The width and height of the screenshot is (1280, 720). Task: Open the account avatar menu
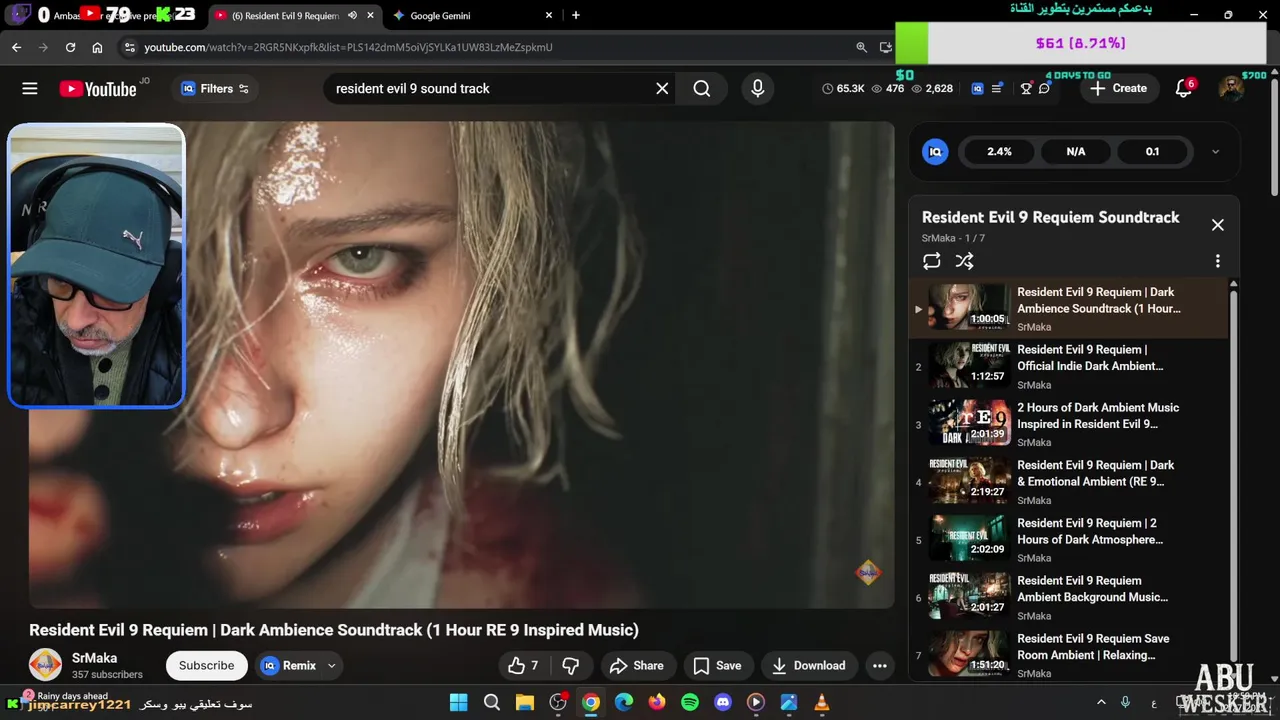1231,89
